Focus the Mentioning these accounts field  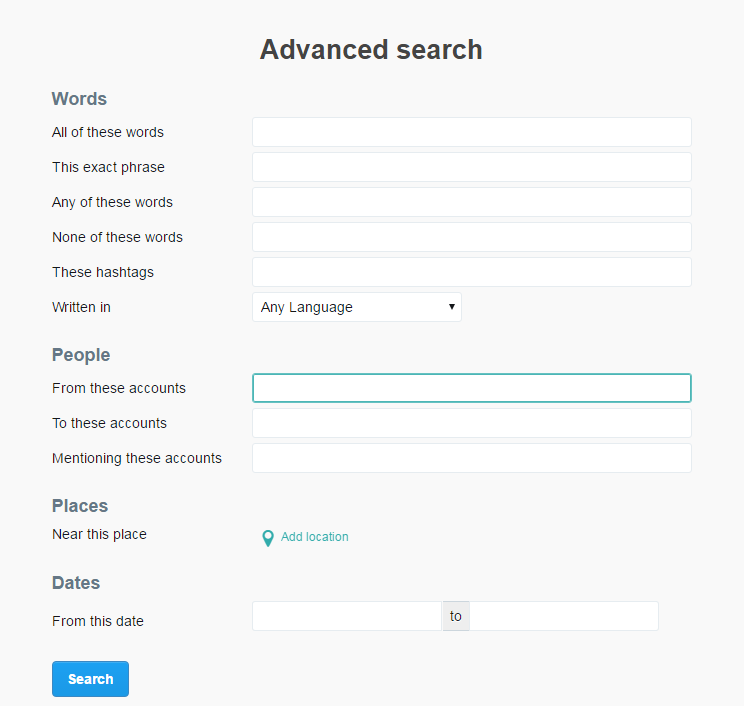pyautogui.click(x=472, y=458)
